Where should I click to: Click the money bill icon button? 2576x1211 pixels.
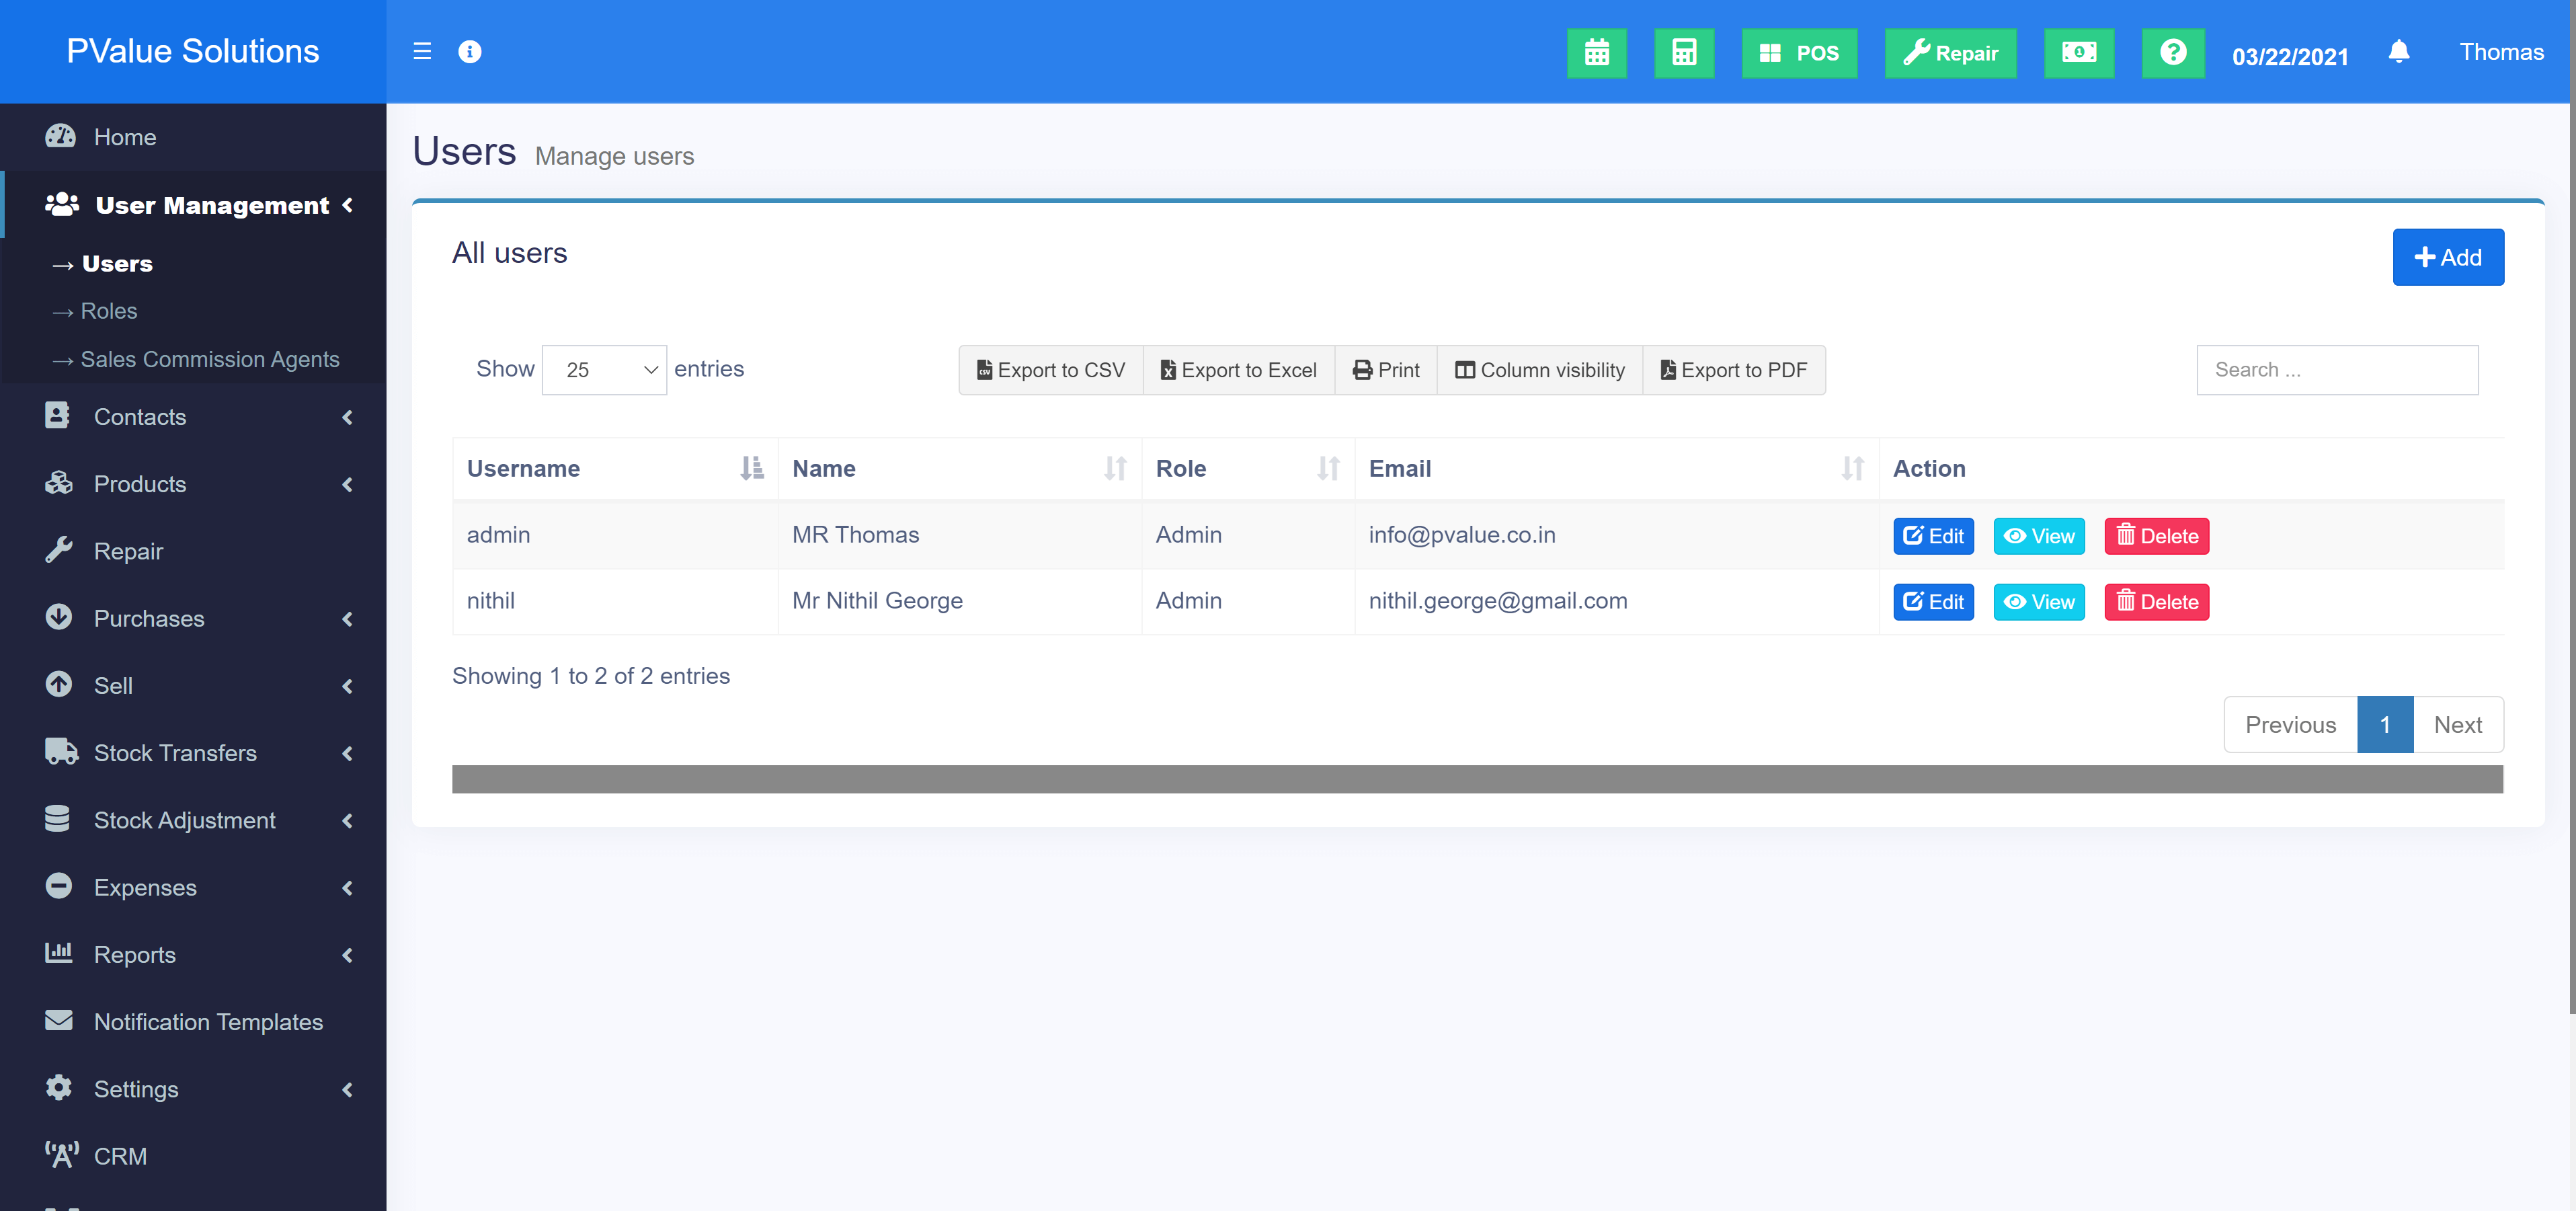coord(2078,53)
